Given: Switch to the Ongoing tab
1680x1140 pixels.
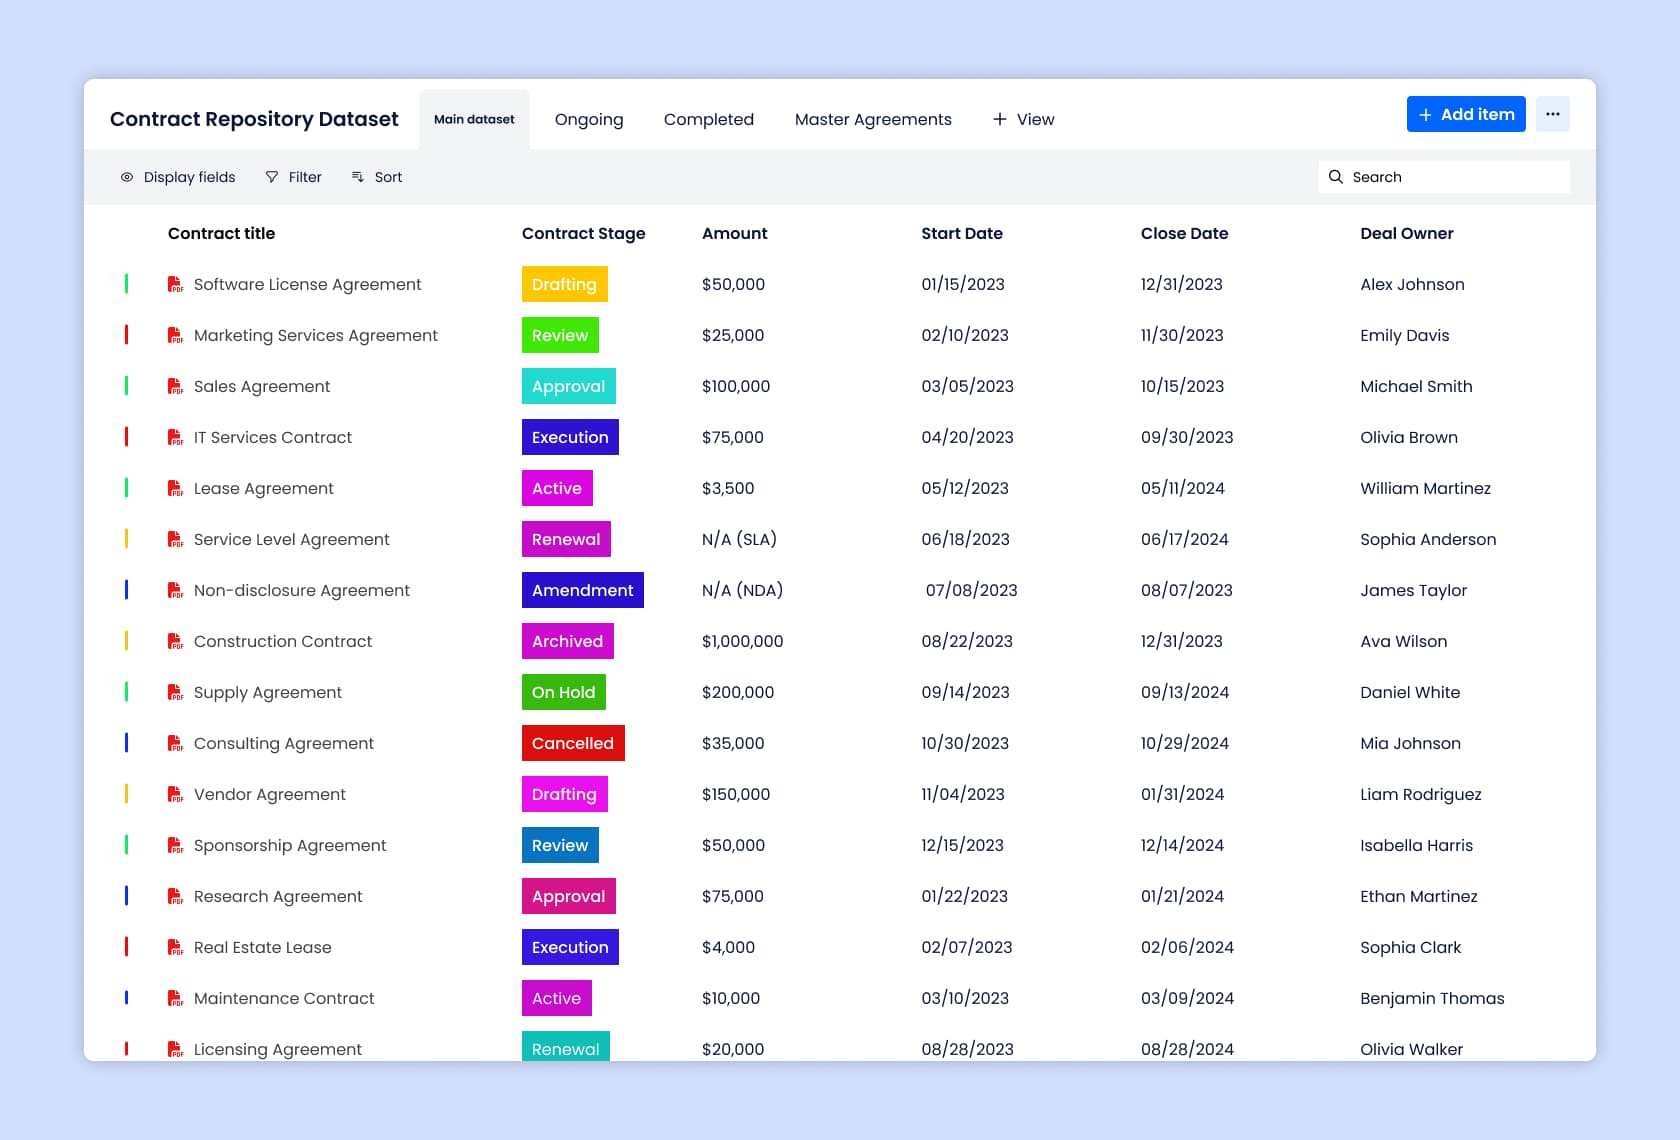Looking at the screenshot, I should click(x=589, y=119).
